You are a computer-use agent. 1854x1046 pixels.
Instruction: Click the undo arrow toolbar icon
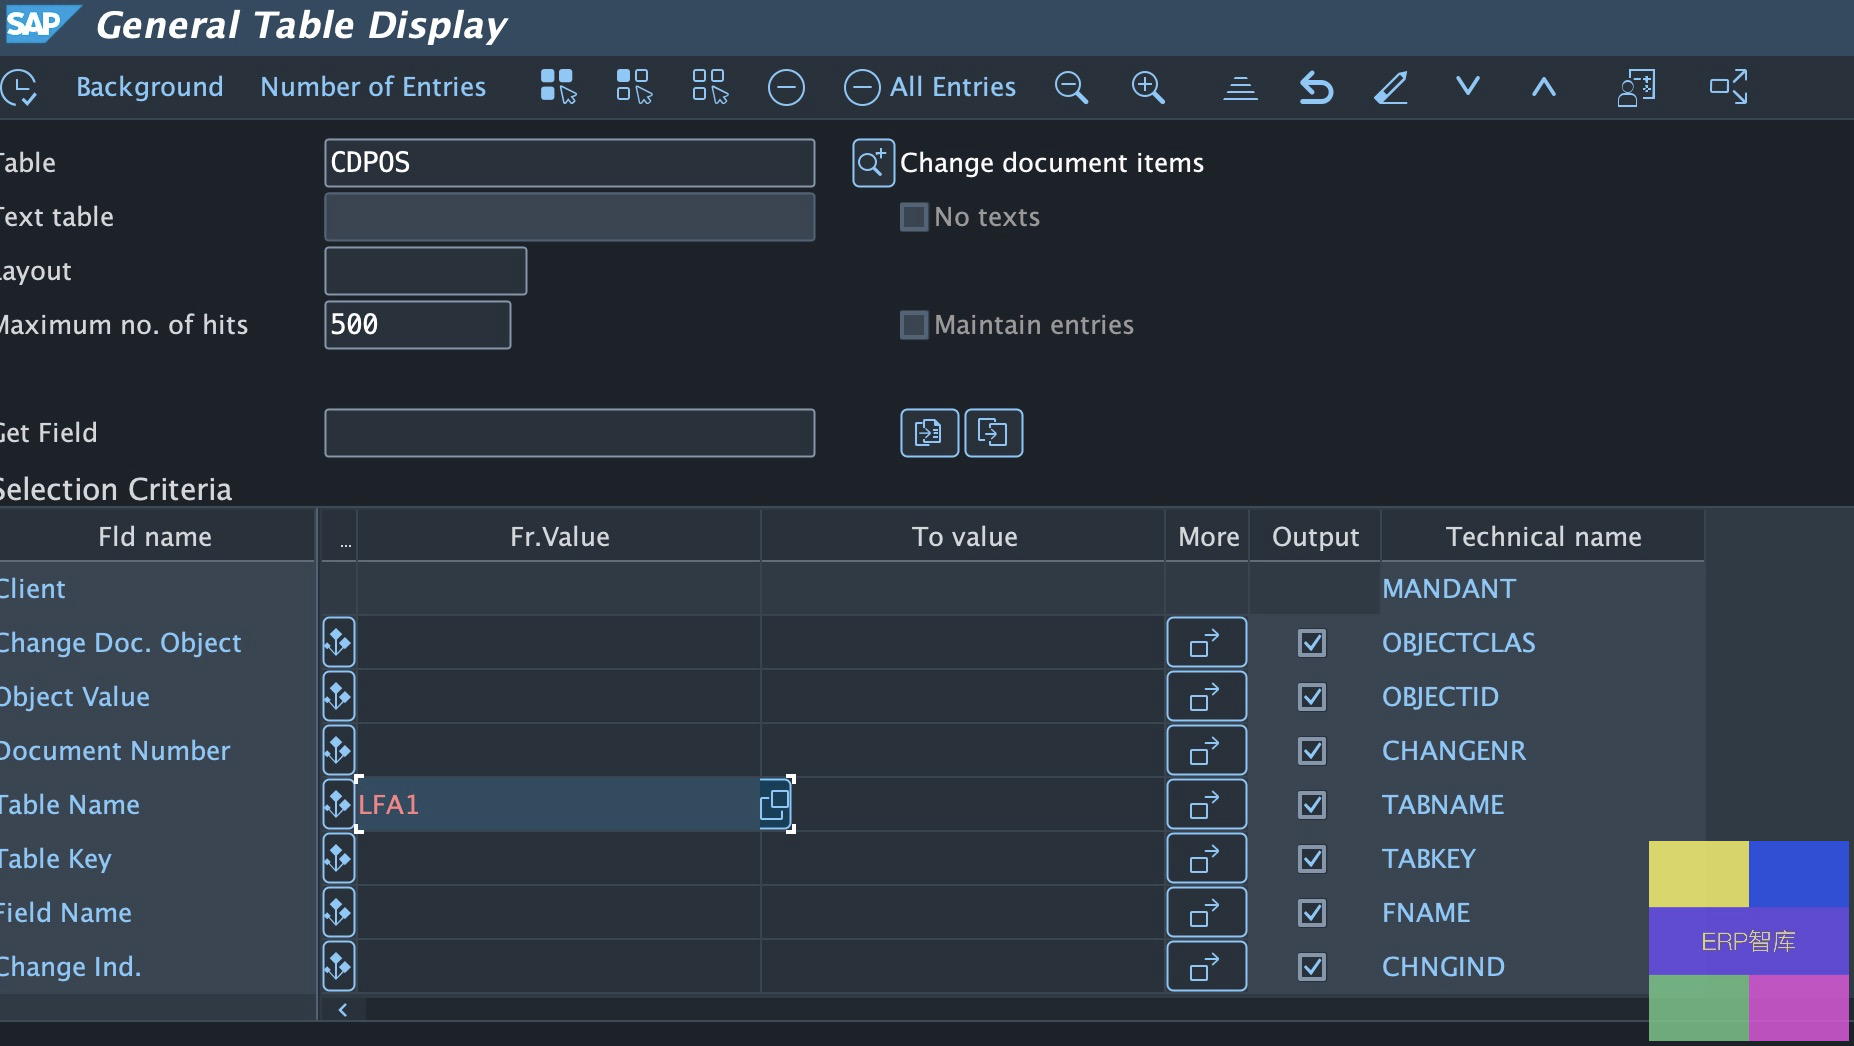[x=1316, y=88]
